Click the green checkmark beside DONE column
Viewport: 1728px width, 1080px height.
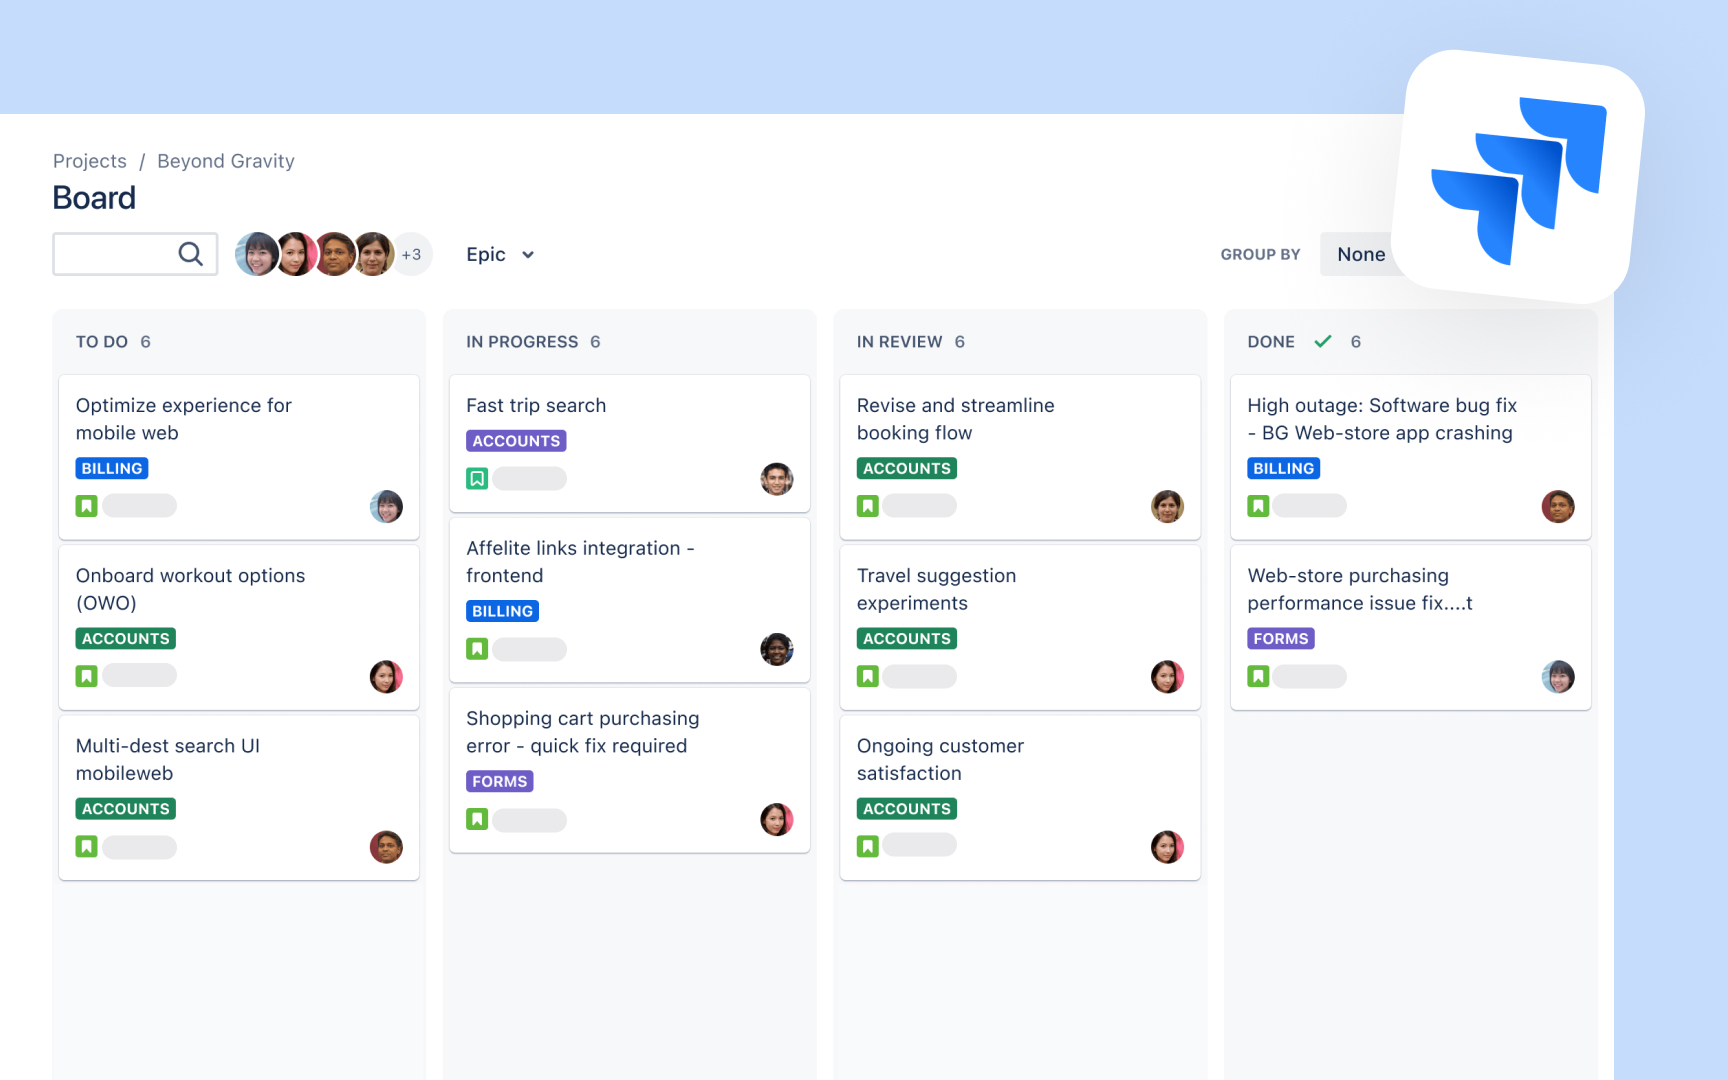(1322, 341)
